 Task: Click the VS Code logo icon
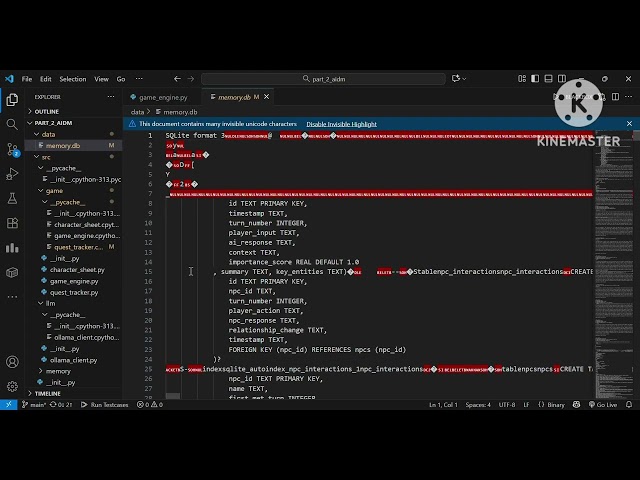[x=9, y=79]
